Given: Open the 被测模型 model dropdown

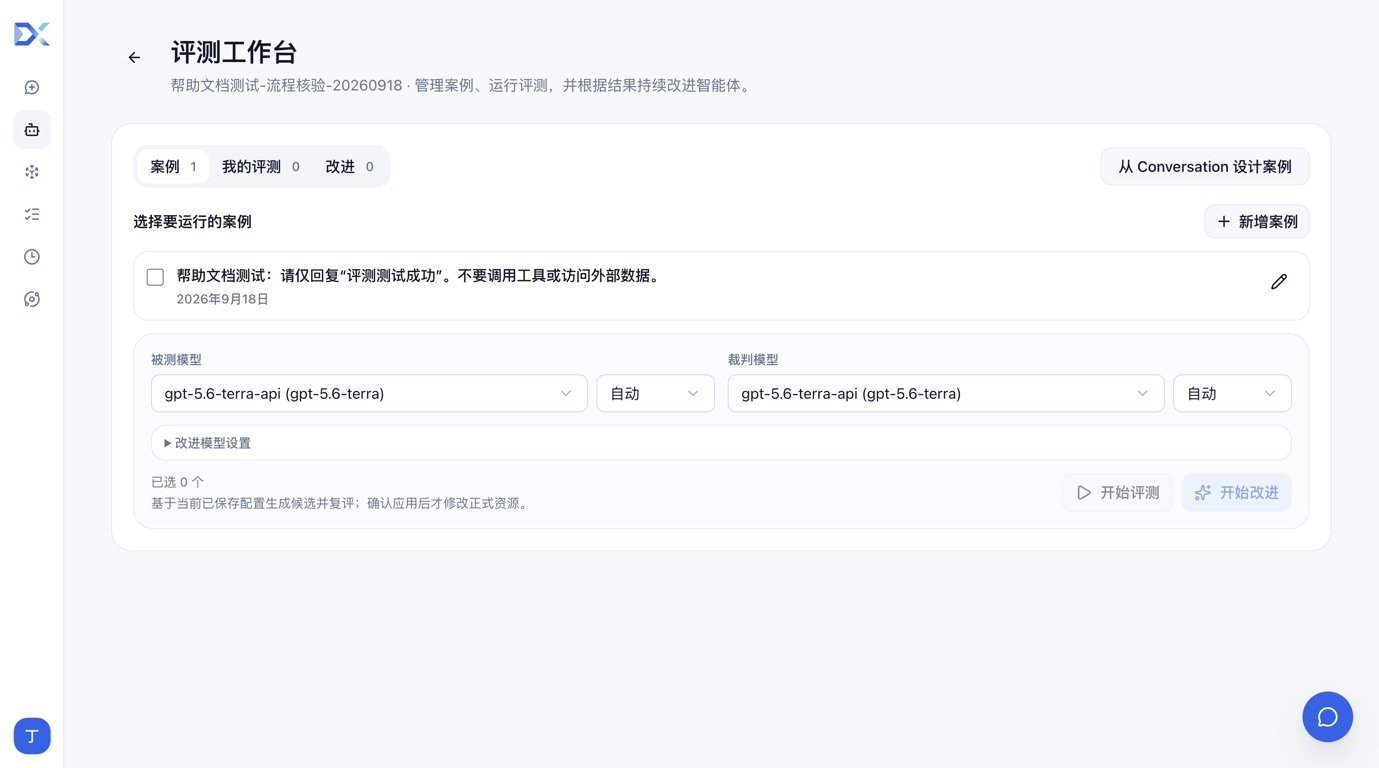Looking at the screenshot, I should click(369, 394).
